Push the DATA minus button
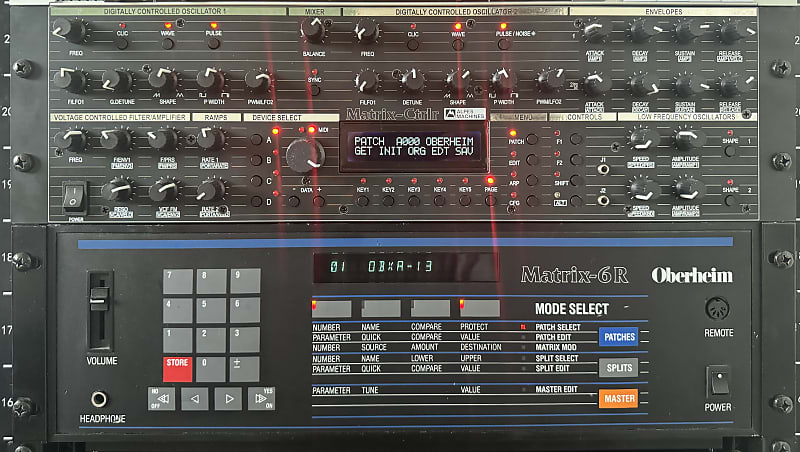 pyautogui.click(x=294, y=201)
